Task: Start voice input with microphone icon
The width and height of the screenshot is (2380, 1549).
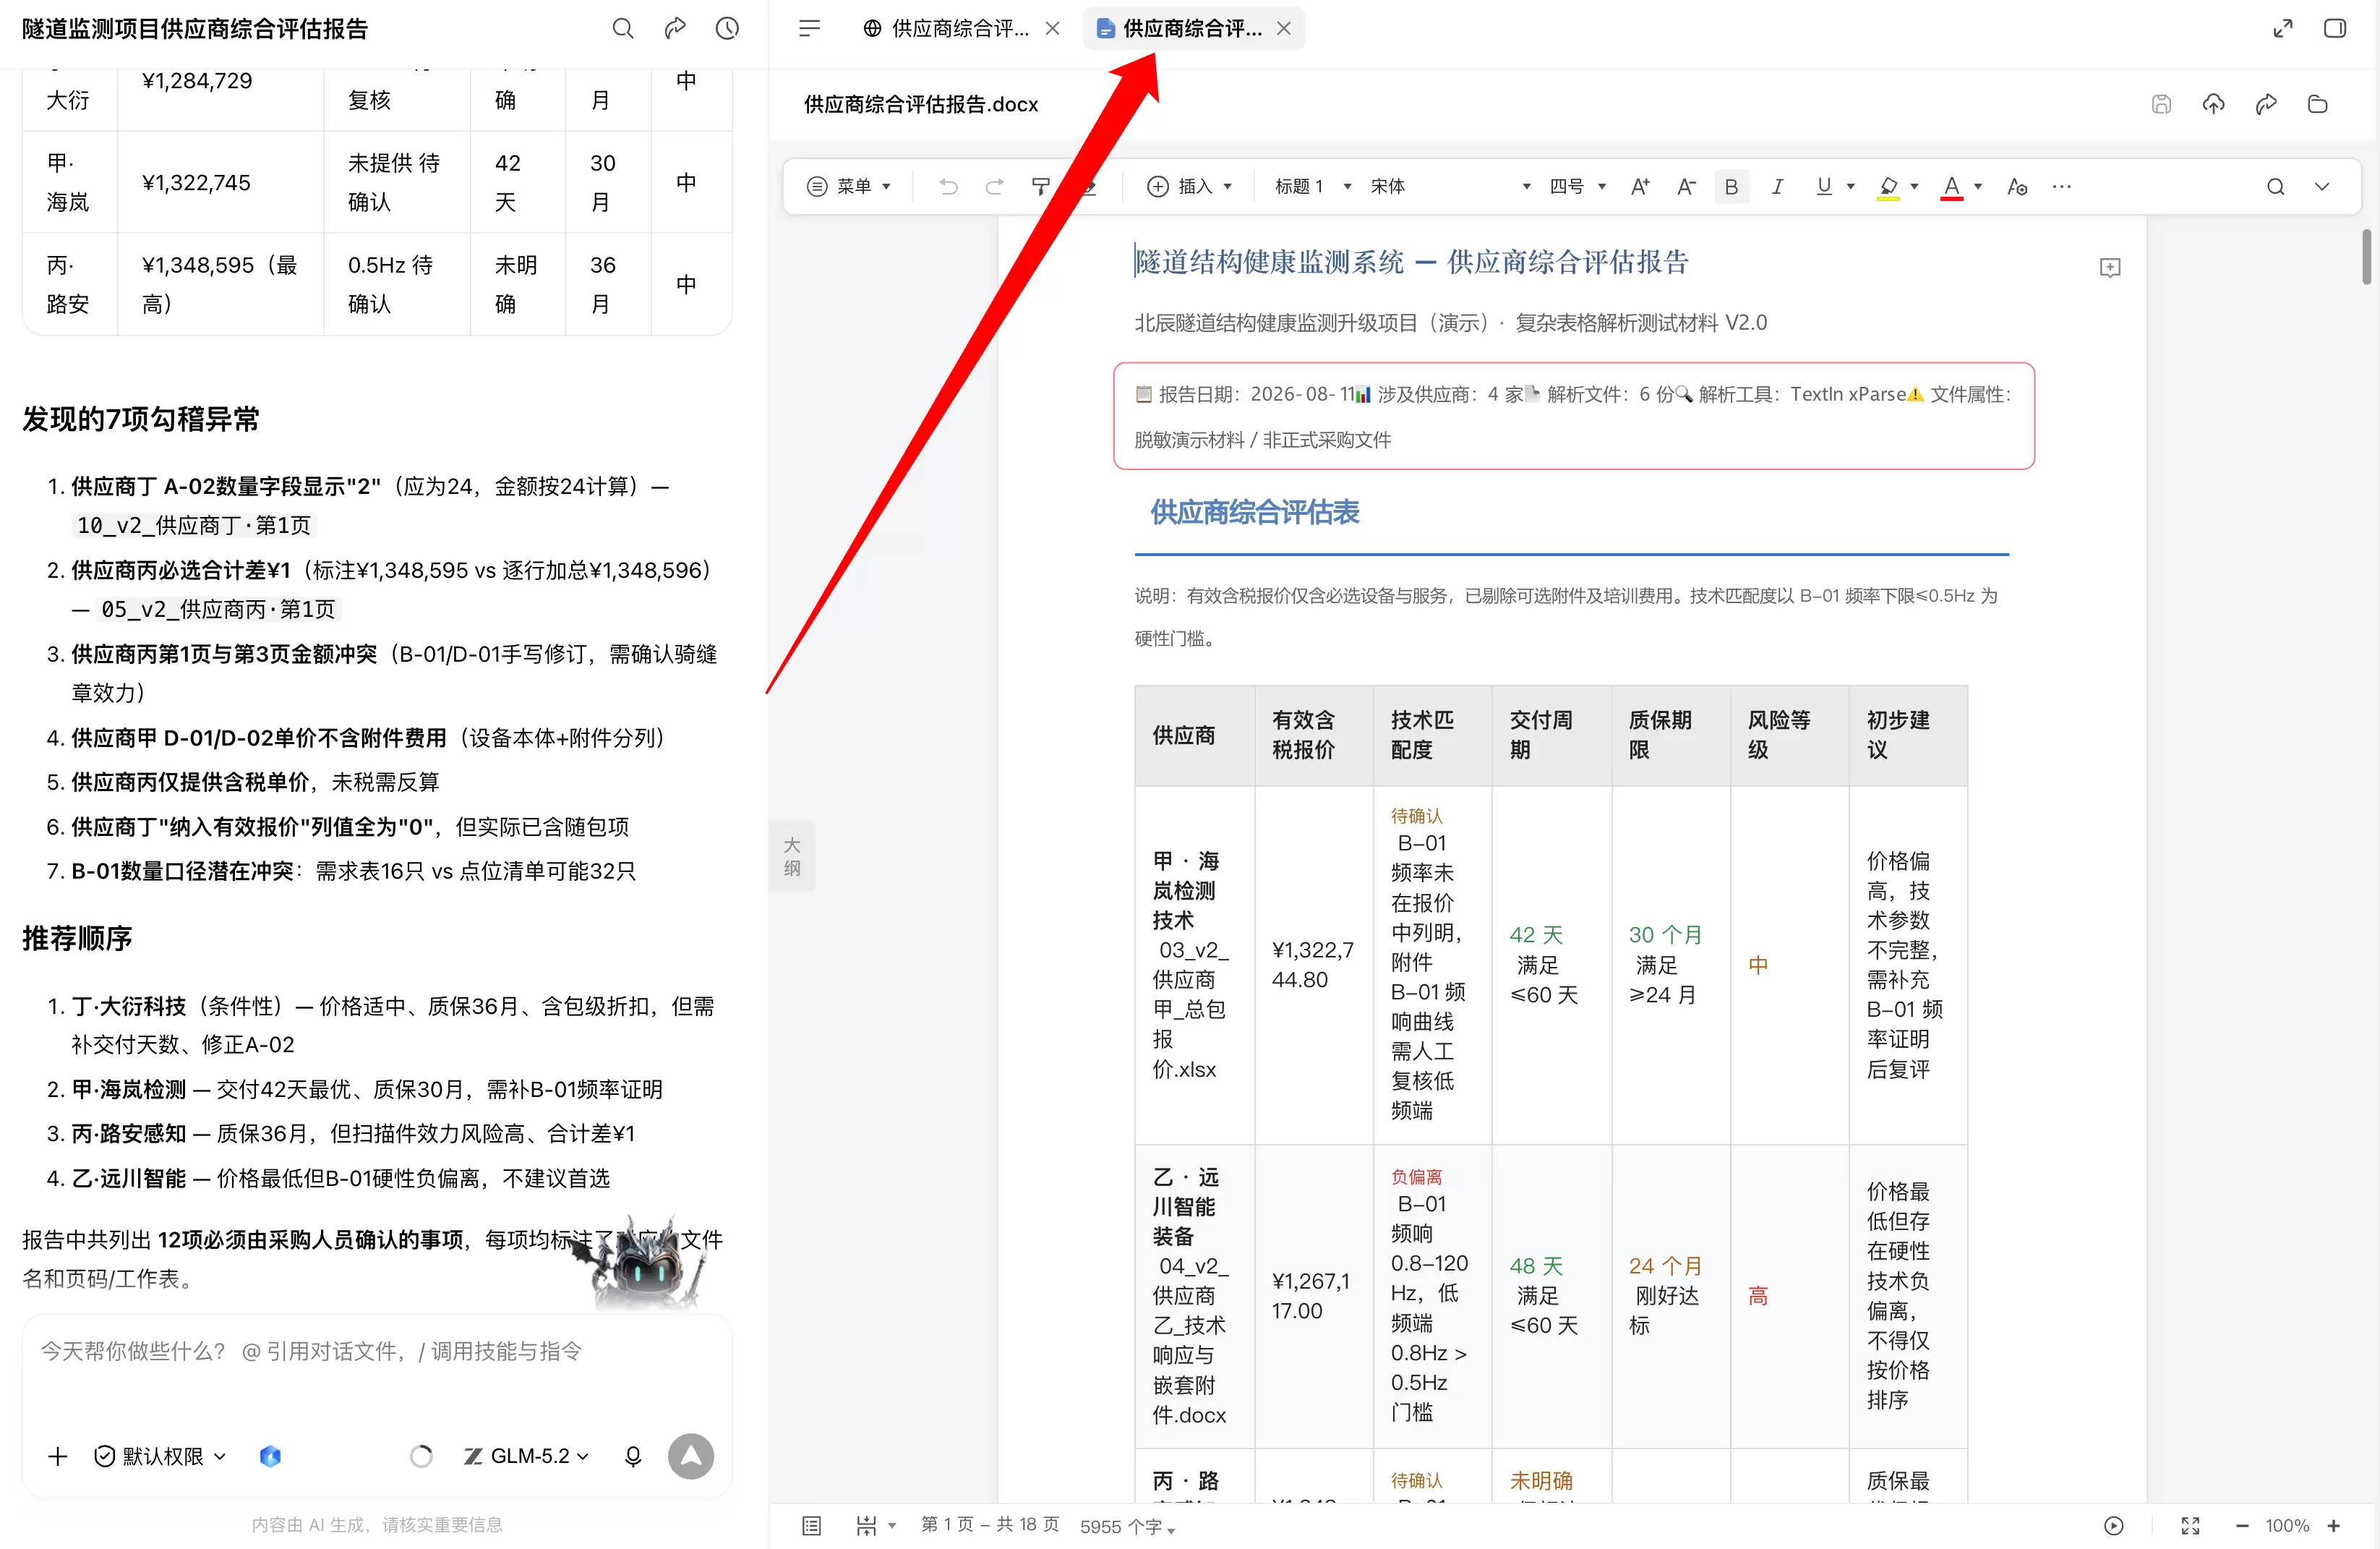Action: 632,1456
